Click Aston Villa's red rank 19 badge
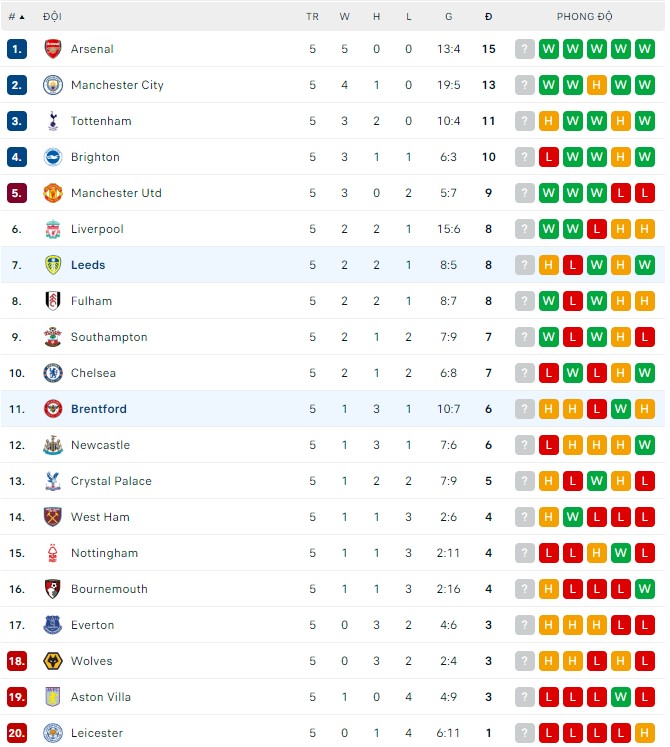 (16, 697)
